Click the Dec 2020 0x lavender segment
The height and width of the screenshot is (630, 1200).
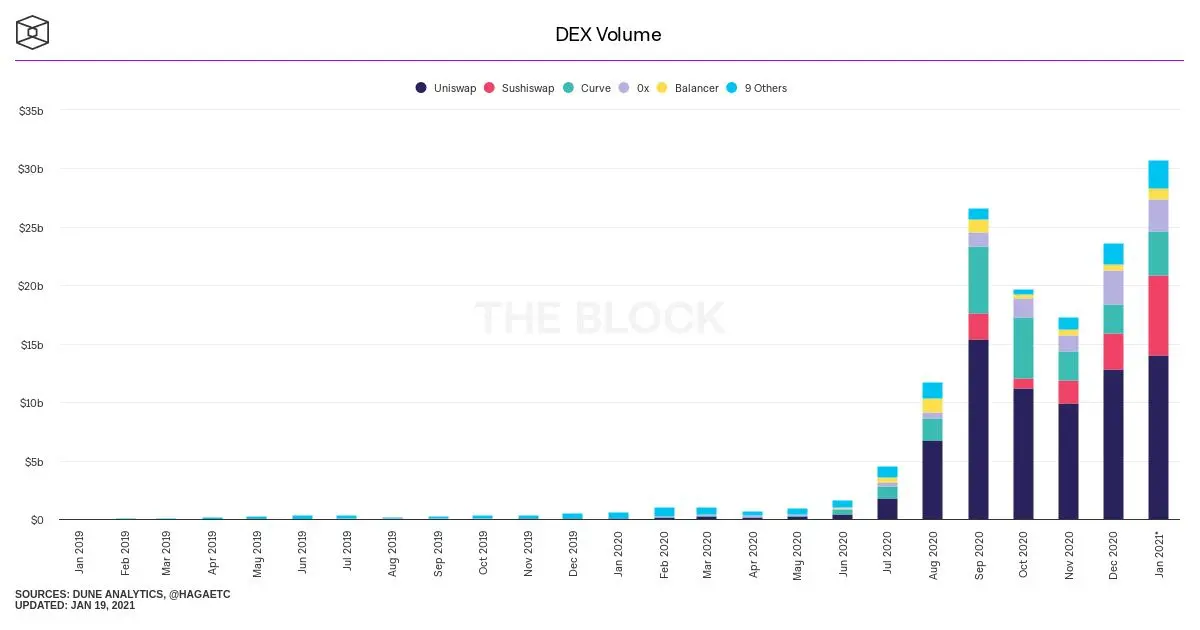[x=1113, y=288]
